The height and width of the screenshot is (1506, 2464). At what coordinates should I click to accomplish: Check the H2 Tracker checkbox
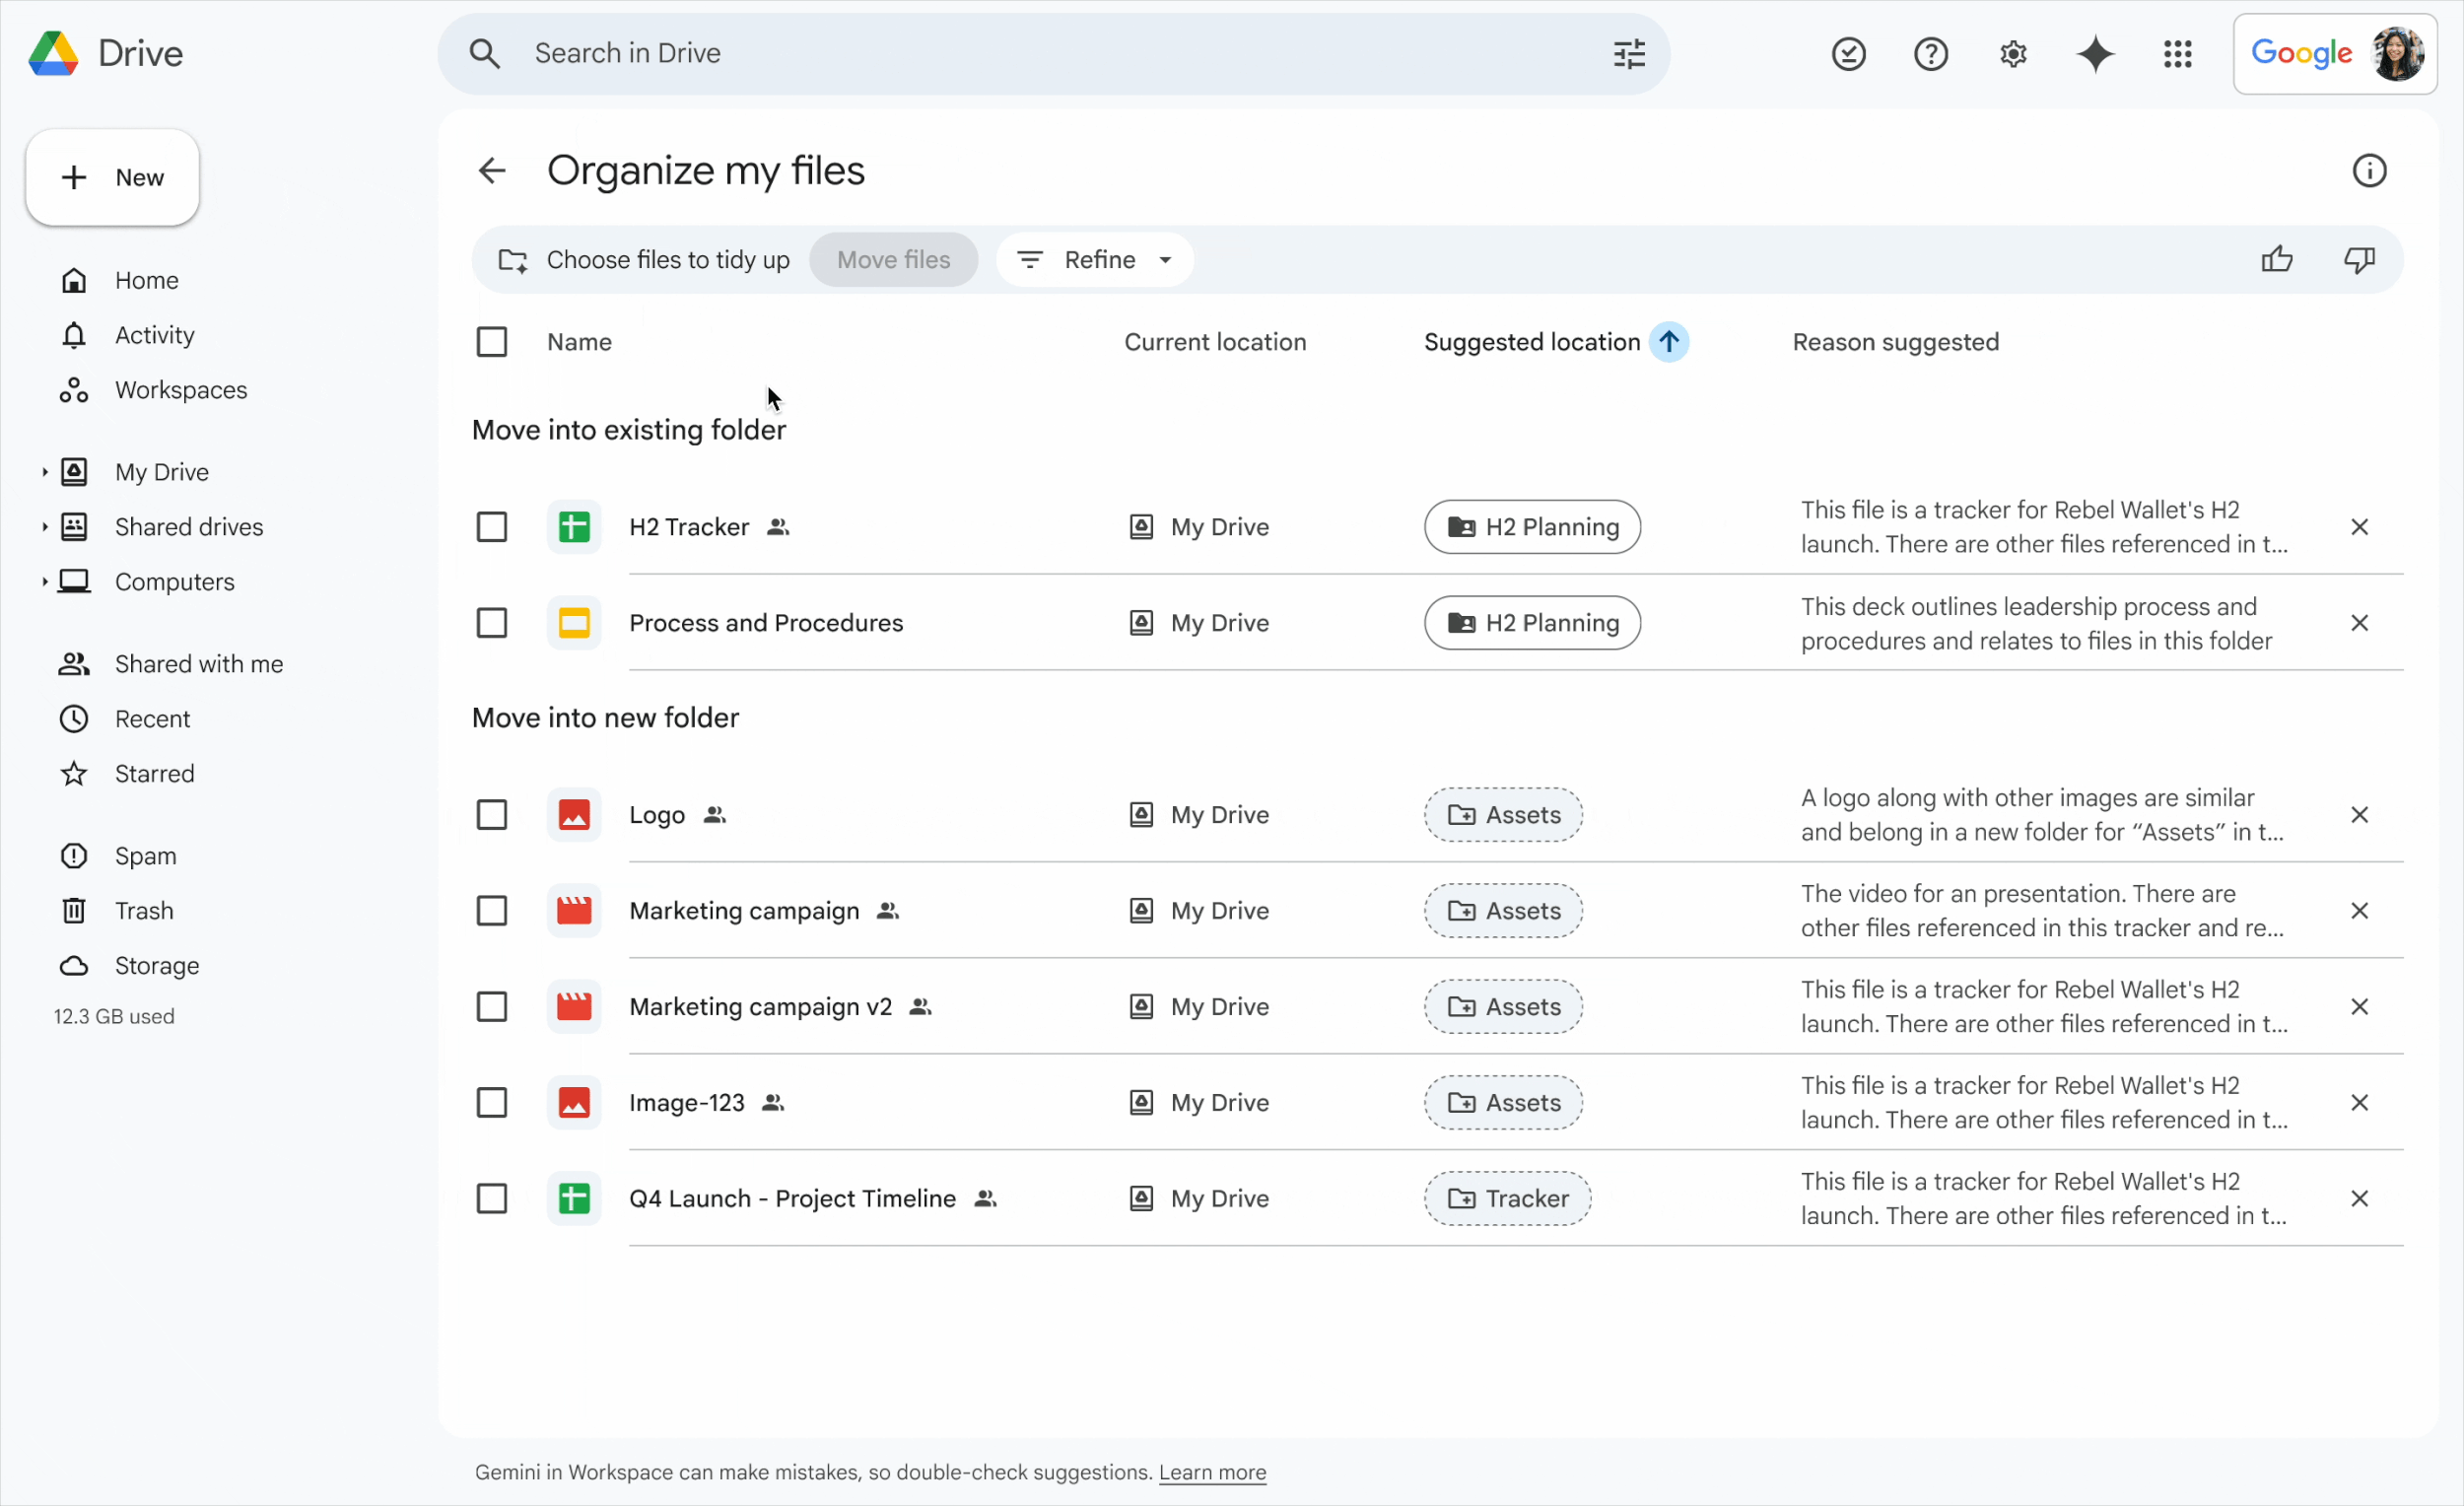pyautogui.click(x=492, y=527)
